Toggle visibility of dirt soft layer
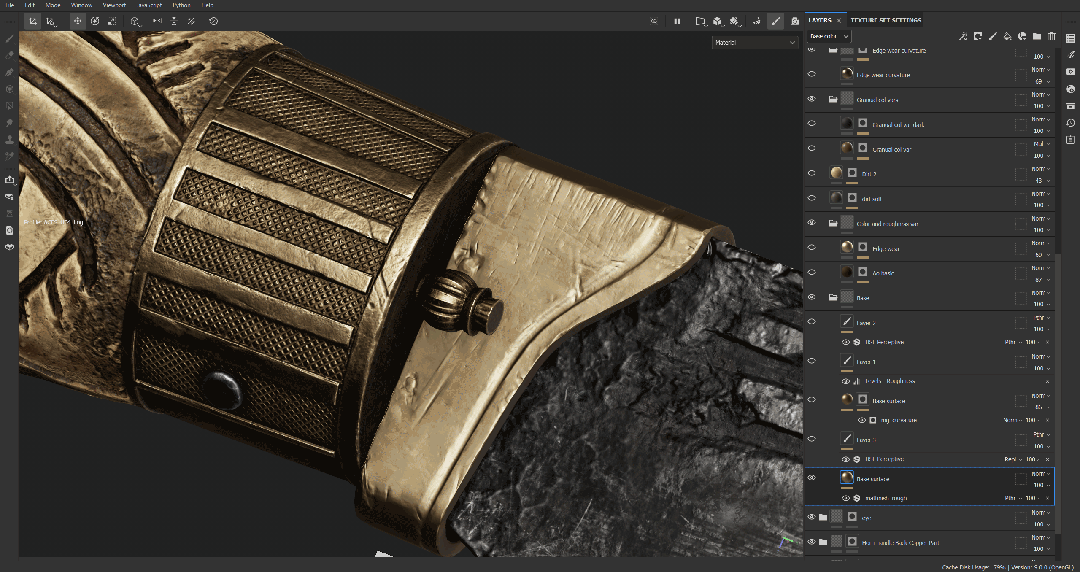1080x572 pixels. point(811,198)
